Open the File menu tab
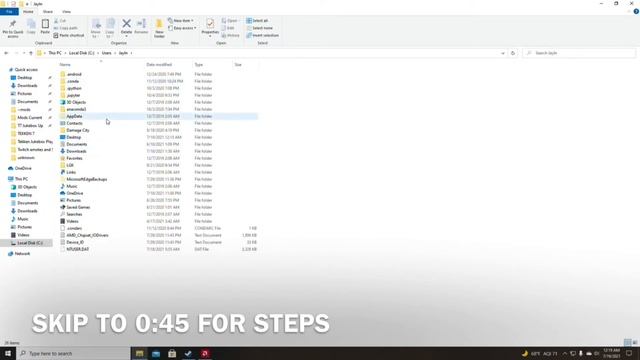The image size is (640, 360). (9, 12)
